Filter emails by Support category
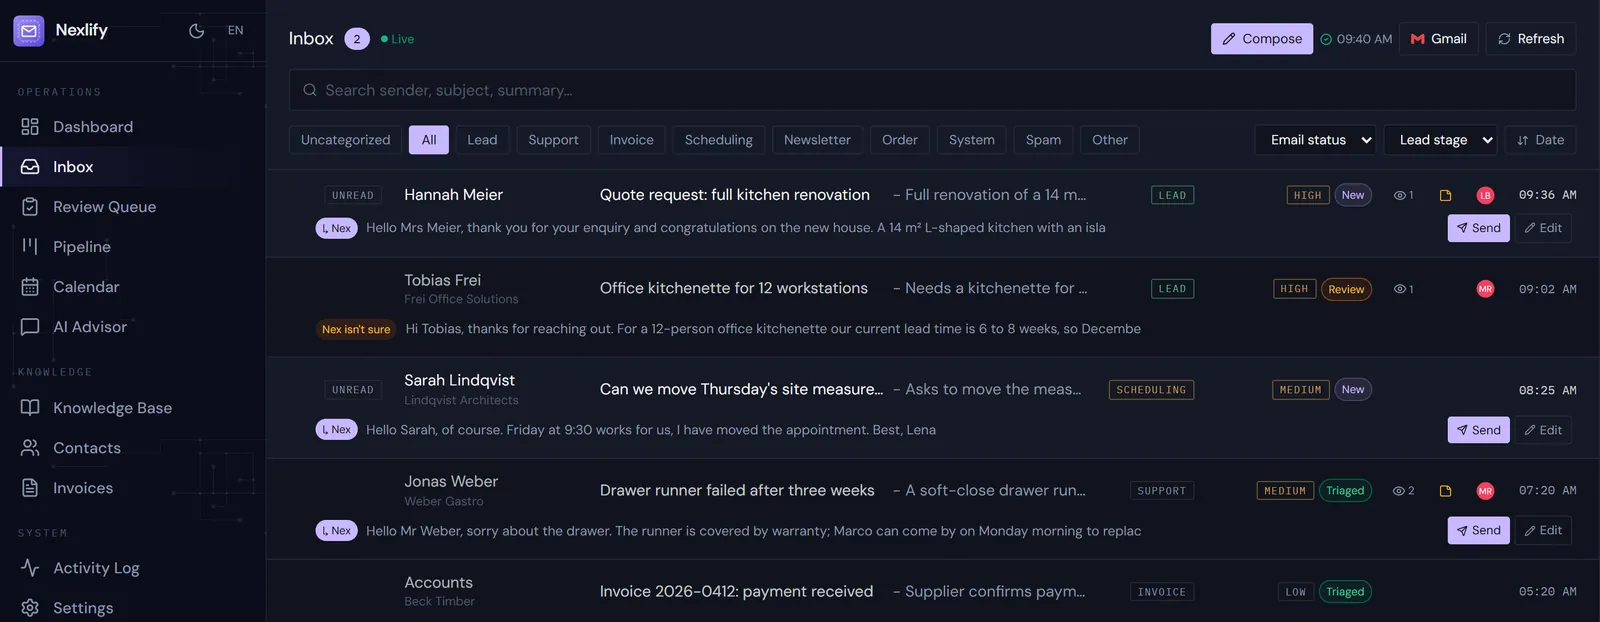1600x622 pixels. [553, 140]
